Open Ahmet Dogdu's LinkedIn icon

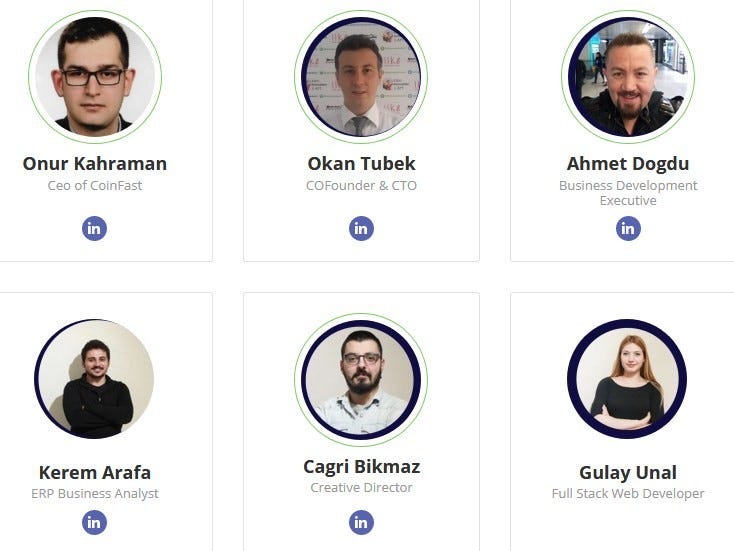(x=628, y=228)
